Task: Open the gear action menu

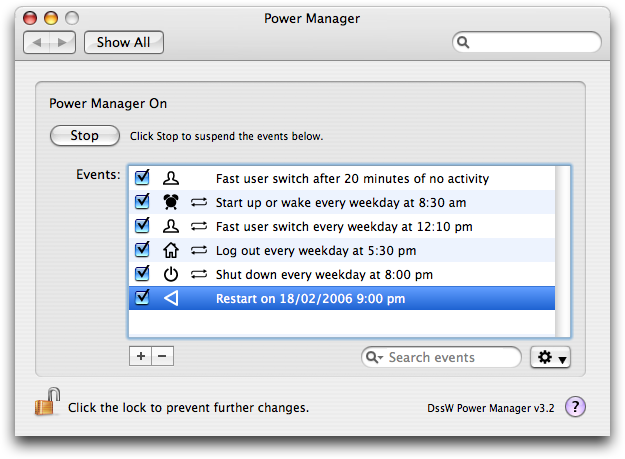Action: click(x=550, y=358)
